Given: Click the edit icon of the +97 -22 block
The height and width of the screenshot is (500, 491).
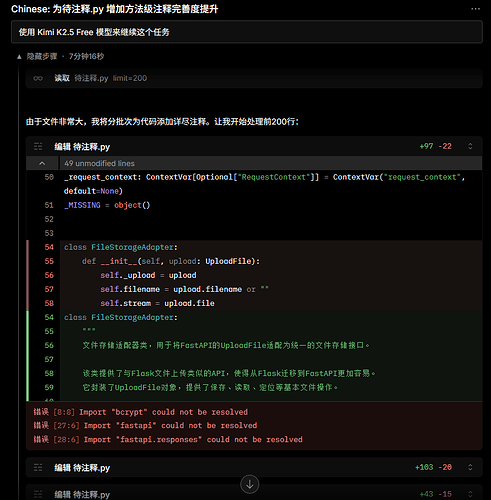Looking at the screenshot, I should [x=38, y=146].
